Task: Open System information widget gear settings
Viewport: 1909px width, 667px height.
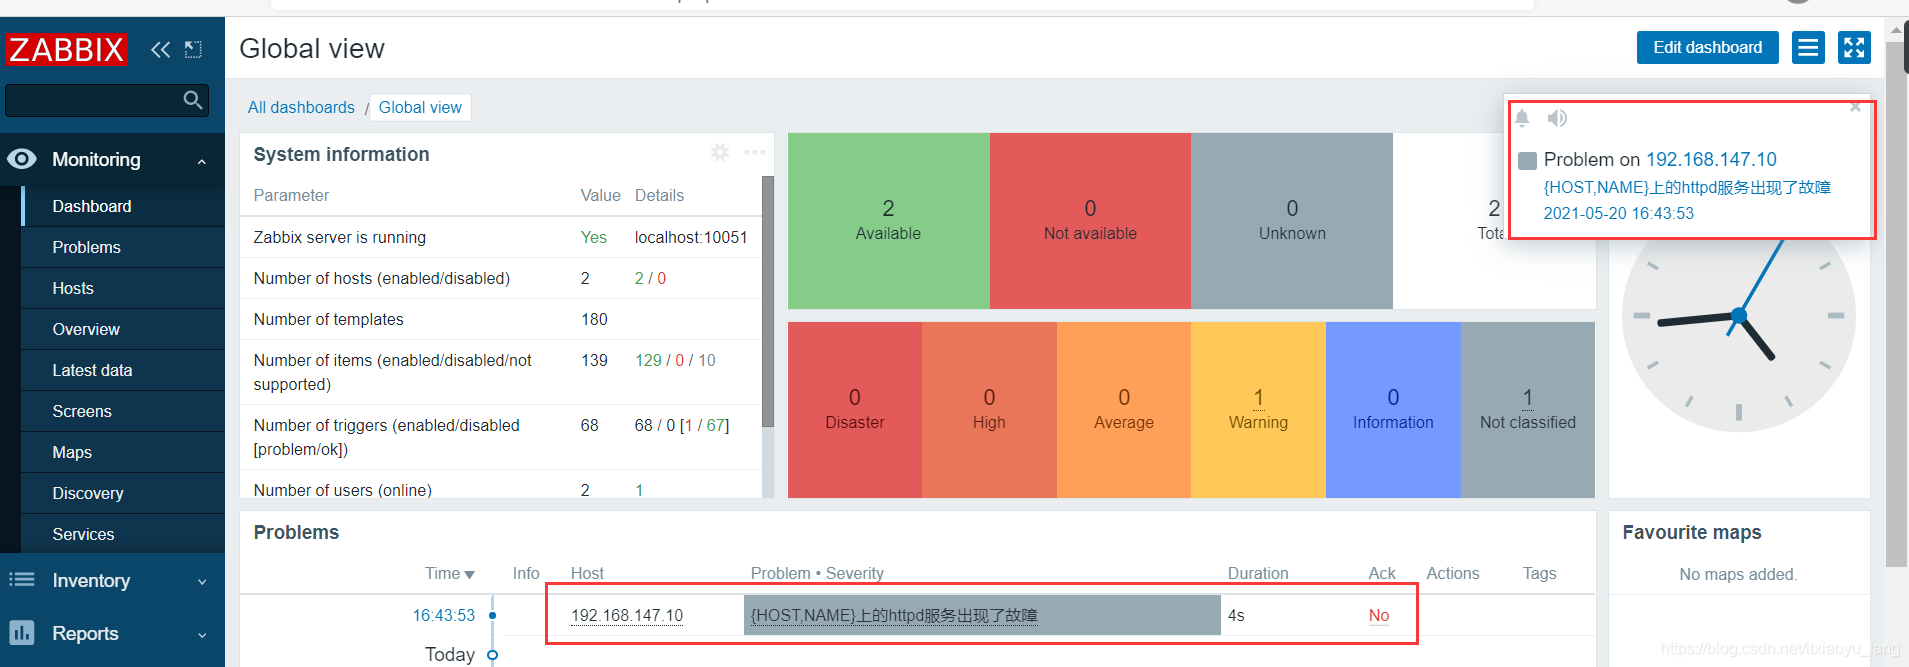Action: [x=720, y=152]
